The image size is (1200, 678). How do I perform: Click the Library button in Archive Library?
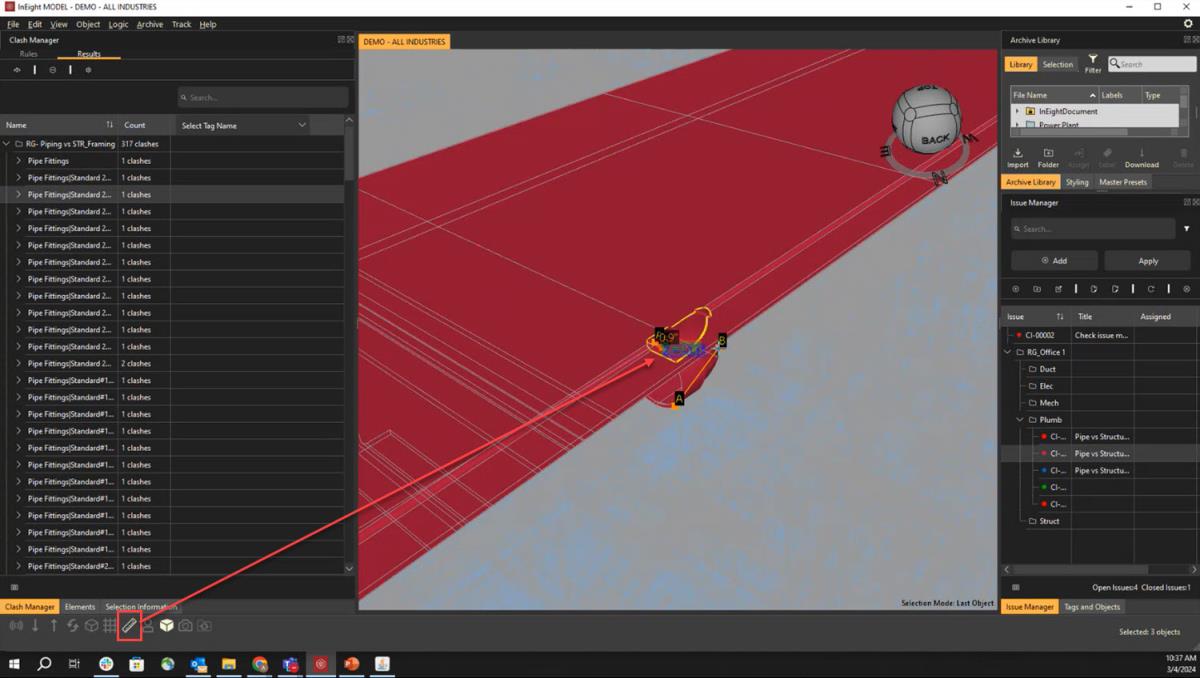1020,64
